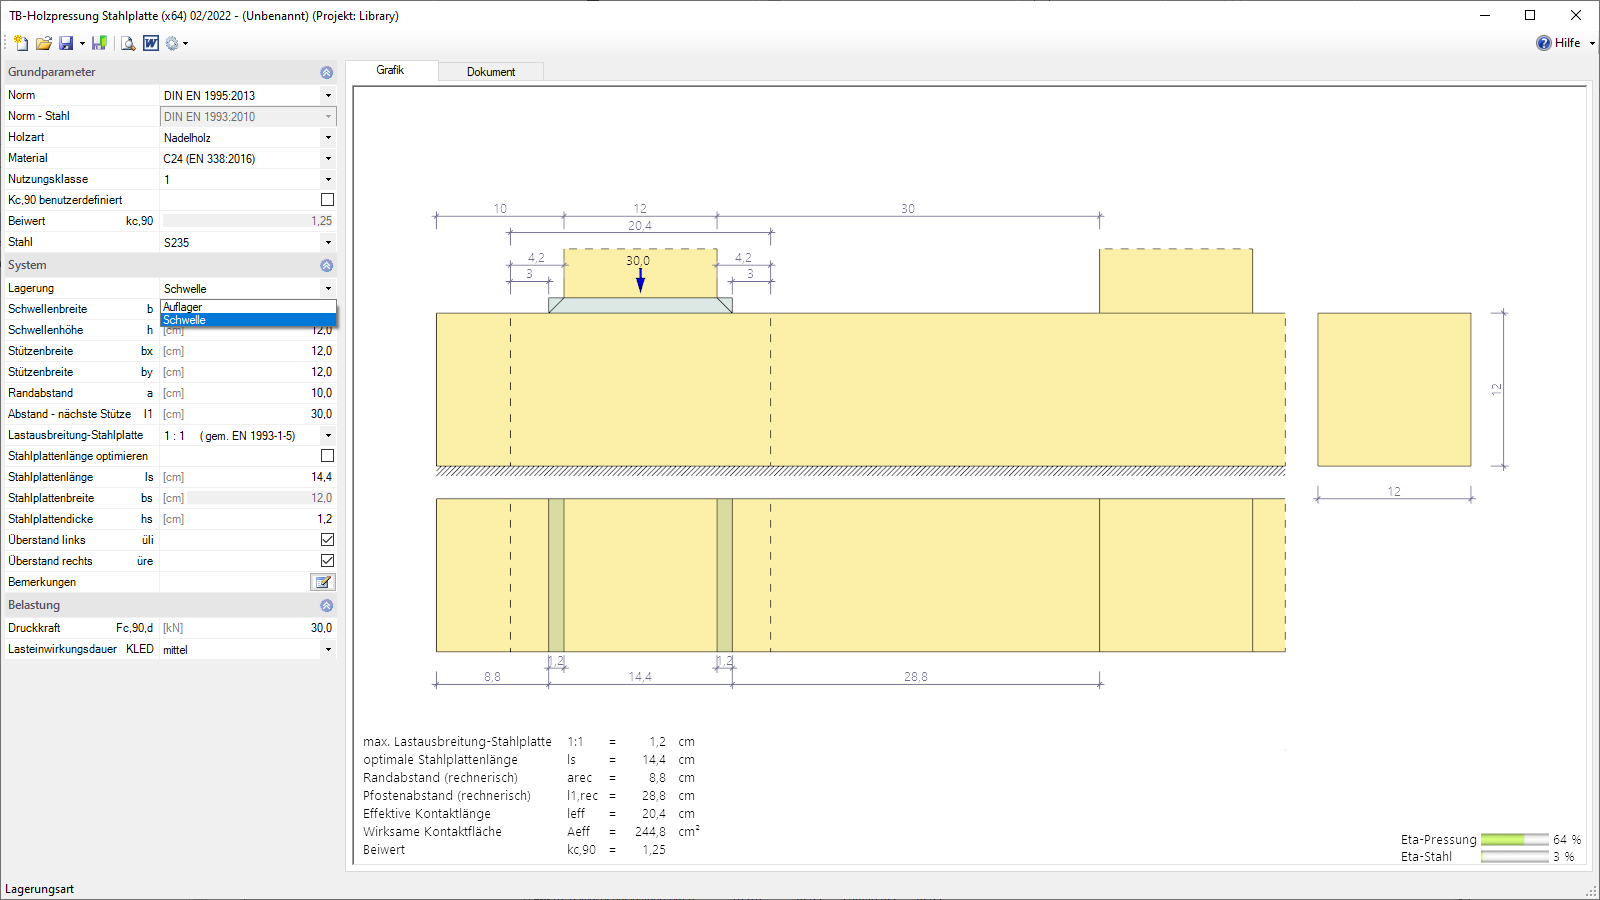This screenshot has height=900, width=1600.
Task: Click the Stahlplattenlänge ls value field
Action: click(248, 477)
